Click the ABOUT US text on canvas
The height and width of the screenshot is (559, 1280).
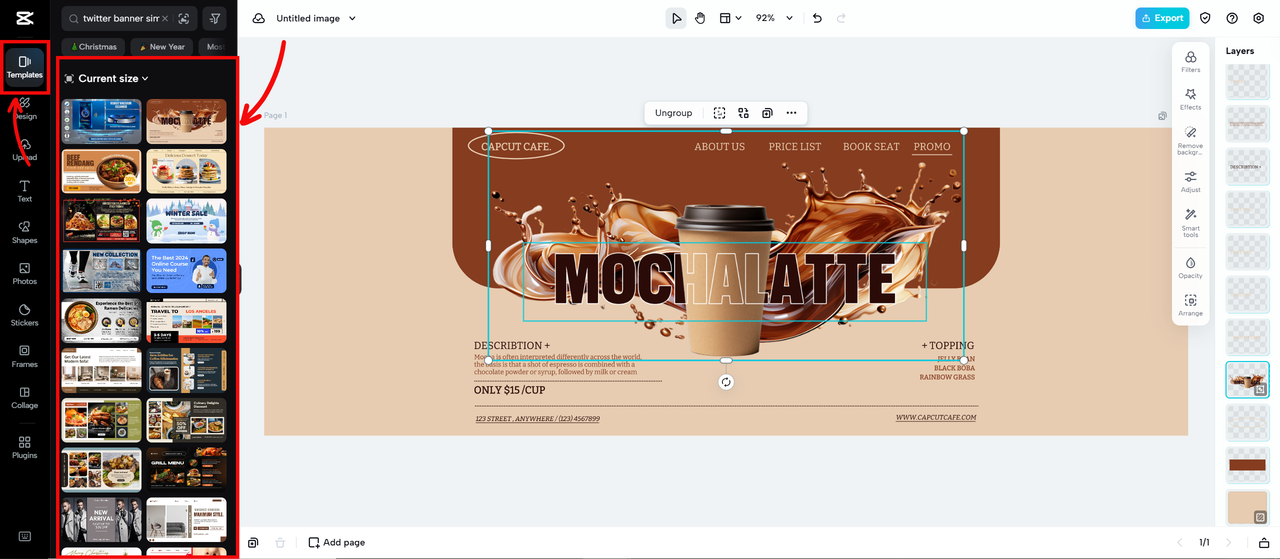pyautogui.click(x=720, y=146)
